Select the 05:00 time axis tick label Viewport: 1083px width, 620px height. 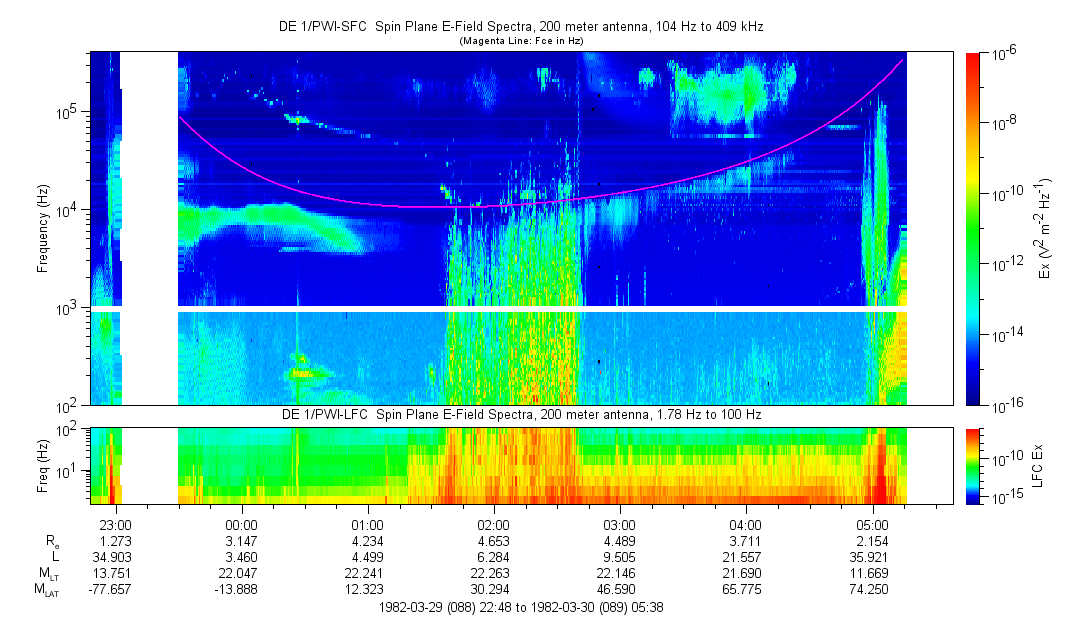(872, 524)
